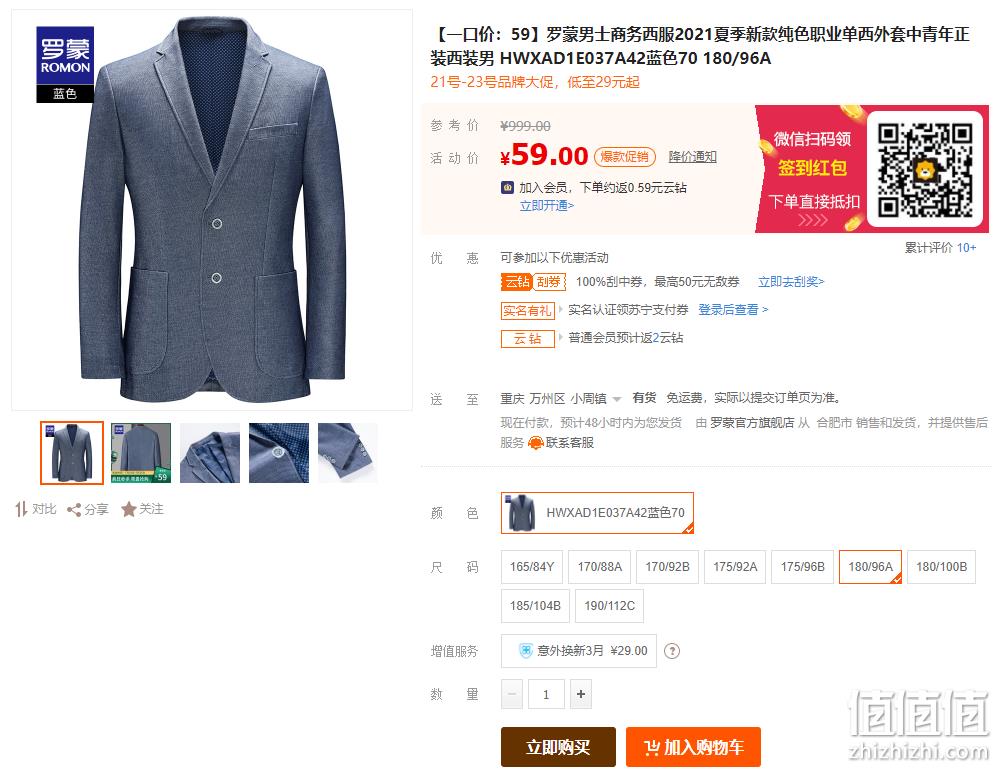This screenshot has height=769, width=998.
Task: Click the 立即去刮奖 link
Action: pyautogui.click(x=791, y=281)
